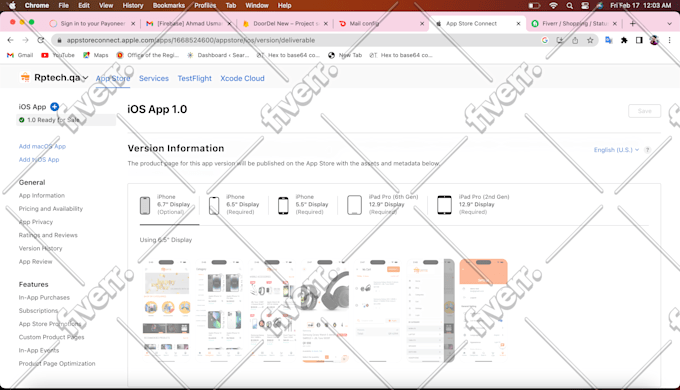Image resolution: width=680 pixels, height=390 pixels.
Task: Open the Maps bookmark
Action: click(x=95, y=55)
